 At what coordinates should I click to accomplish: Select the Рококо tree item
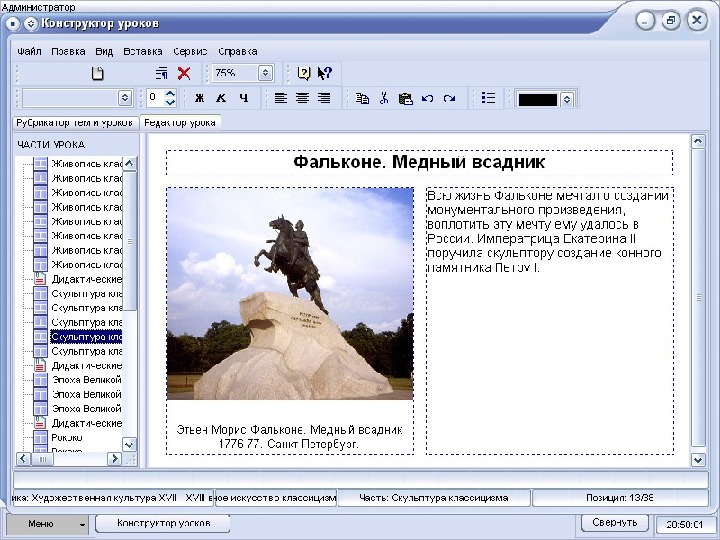(x=67, y=437)
